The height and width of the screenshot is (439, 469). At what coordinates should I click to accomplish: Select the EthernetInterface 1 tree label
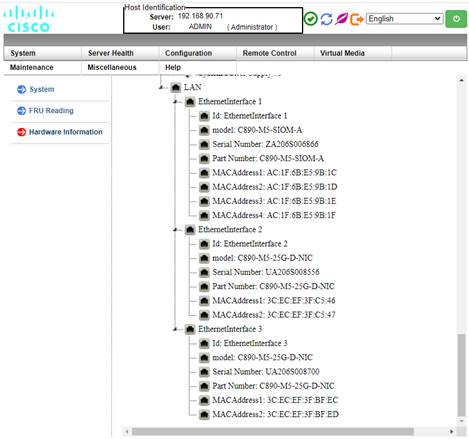click(x=230, y=102)
